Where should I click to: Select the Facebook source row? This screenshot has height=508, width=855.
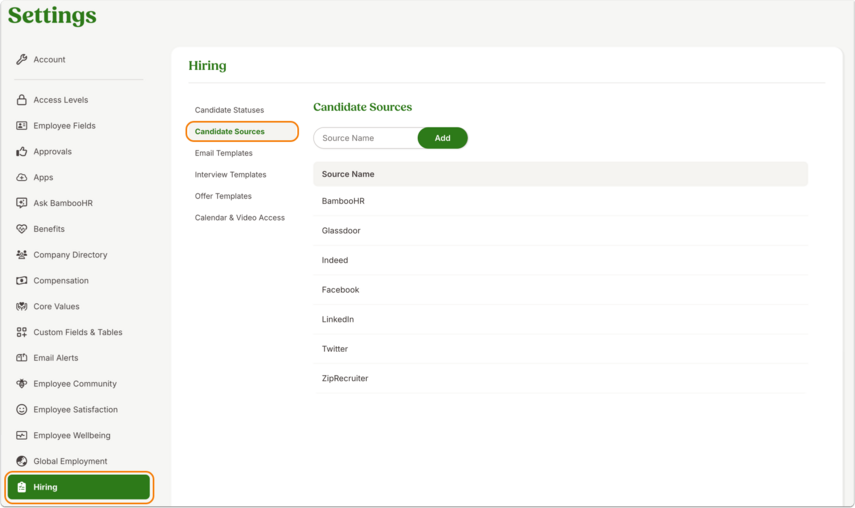(561, 289)
